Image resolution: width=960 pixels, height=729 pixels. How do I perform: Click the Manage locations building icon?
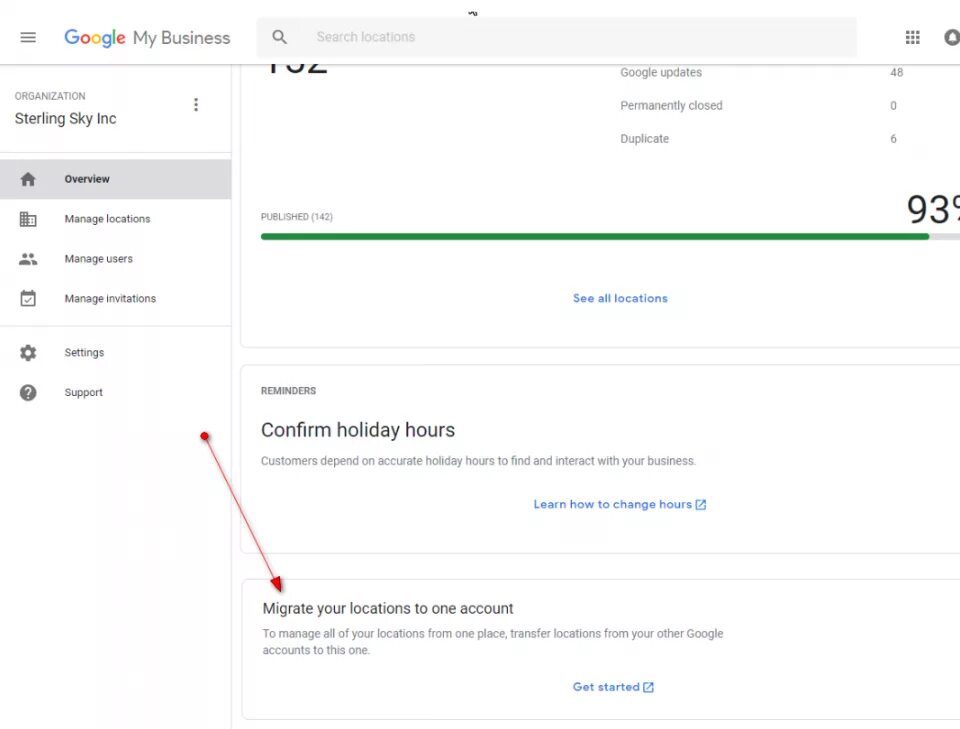click(28, 219)
